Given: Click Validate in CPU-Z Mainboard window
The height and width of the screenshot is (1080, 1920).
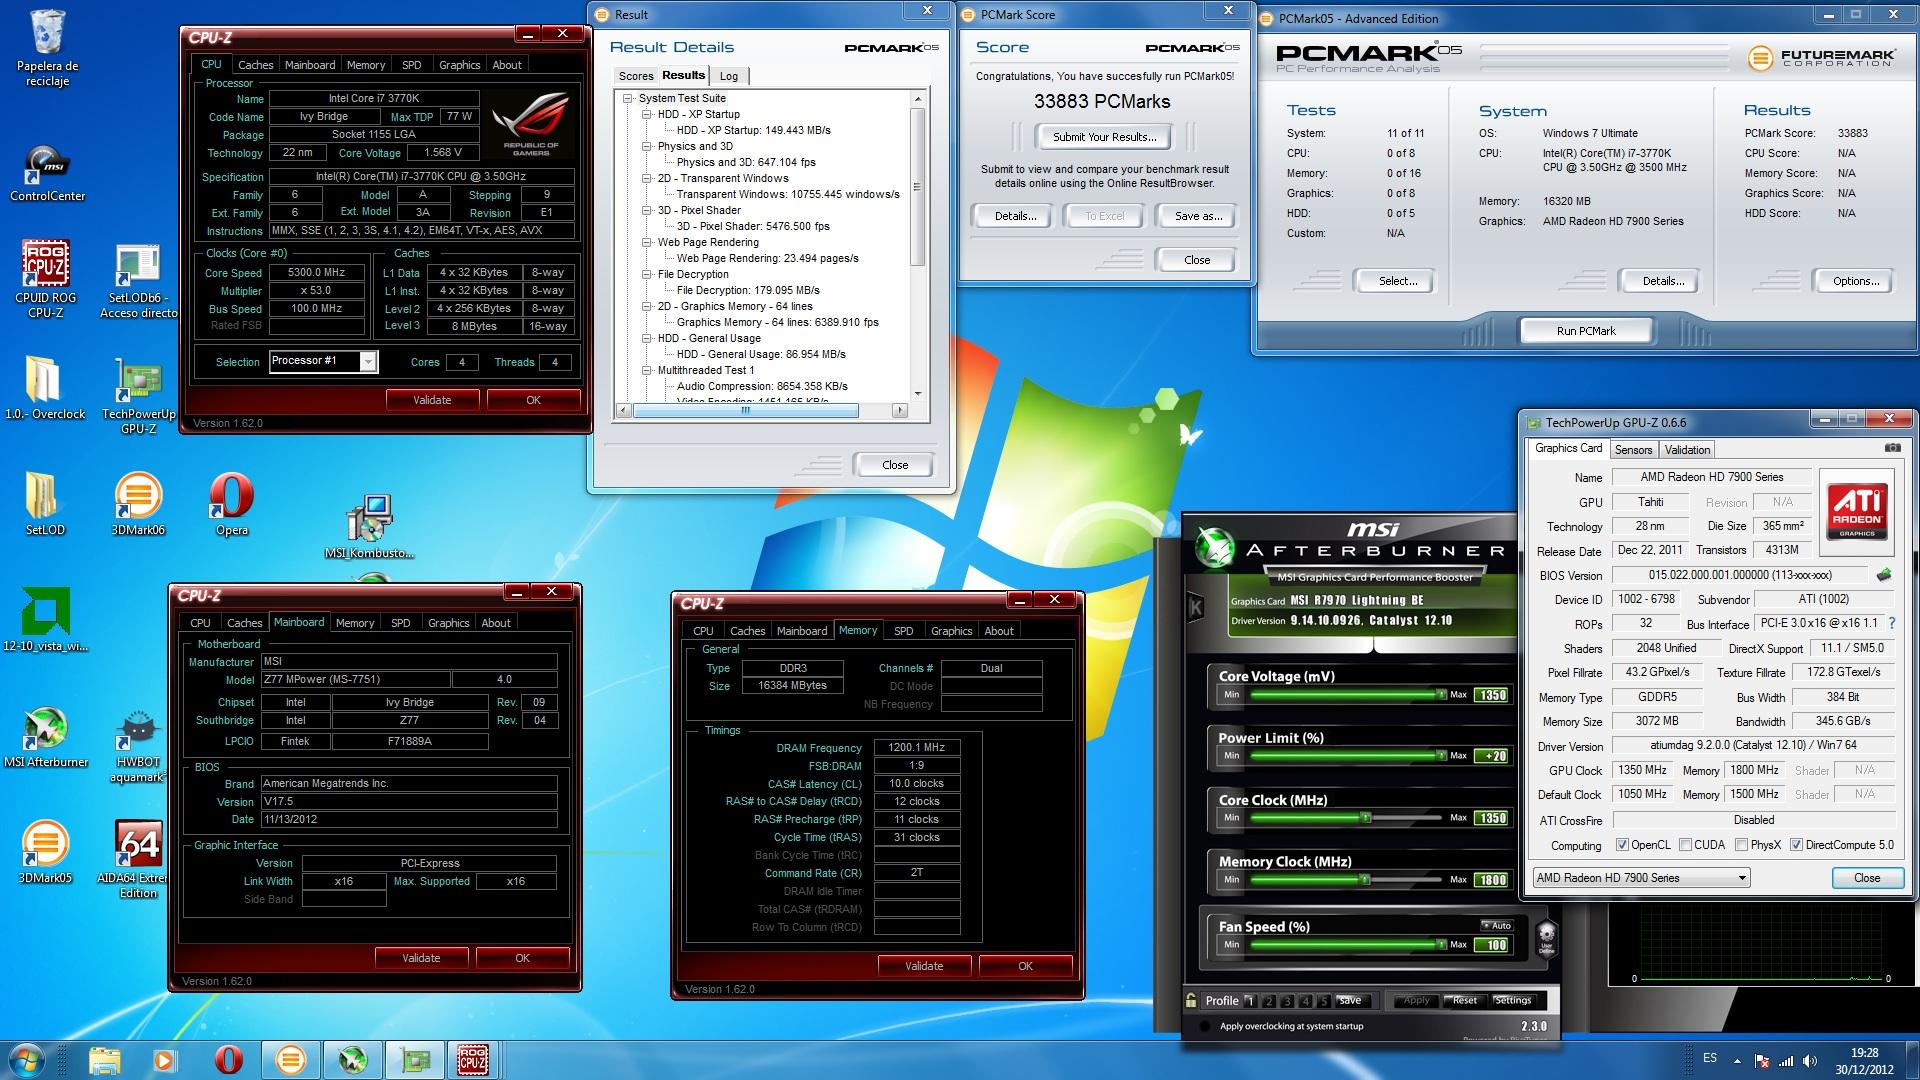Looking at the screenshot, I should [x=421, y=958].
